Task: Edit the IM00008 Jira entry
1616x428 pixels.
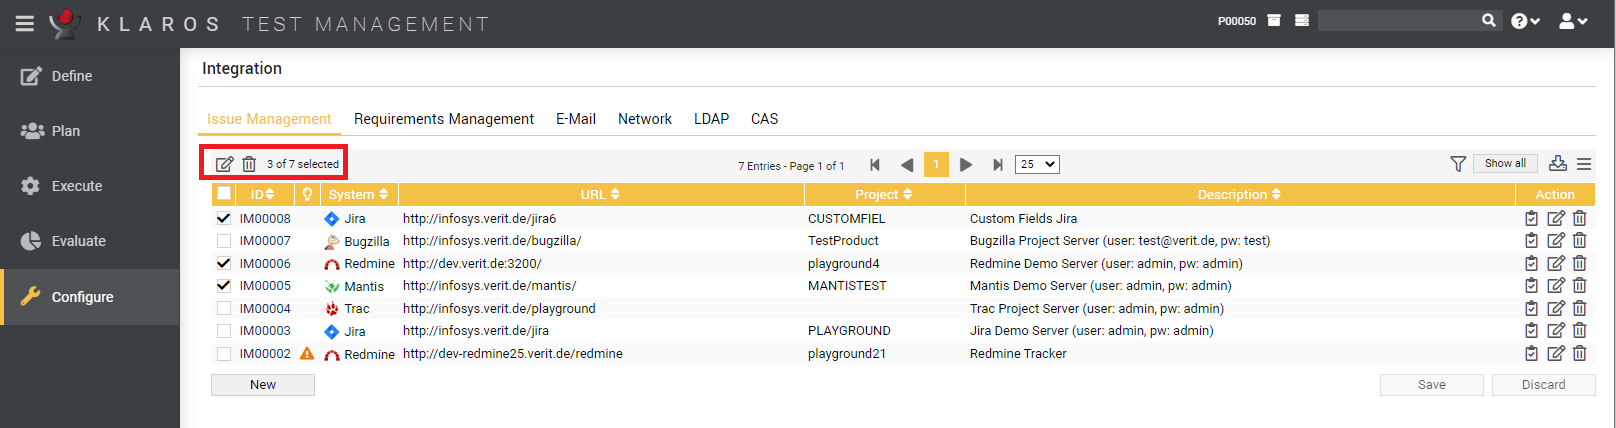Action: [1556, 219]
